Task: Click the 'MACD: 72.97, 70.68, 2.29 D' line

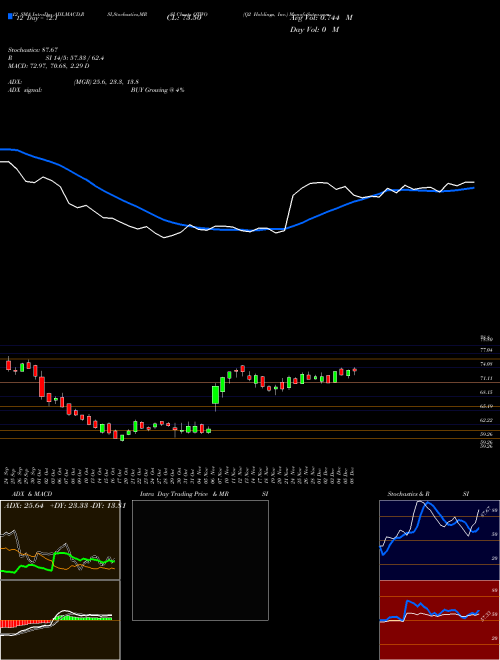Action: click(x=49, y=66)
